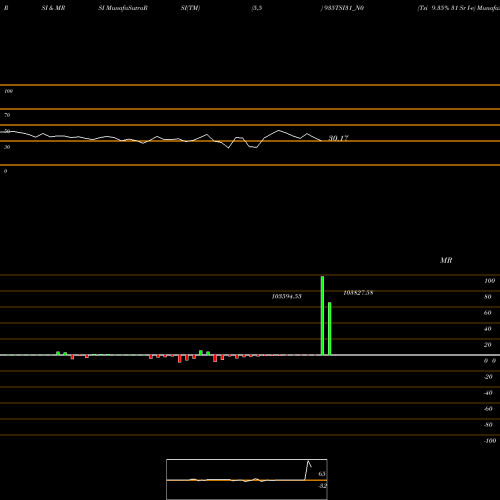Click the MR axis label 40
The height and width of the screenshot is (500, 500).
(x=487, y=329)
